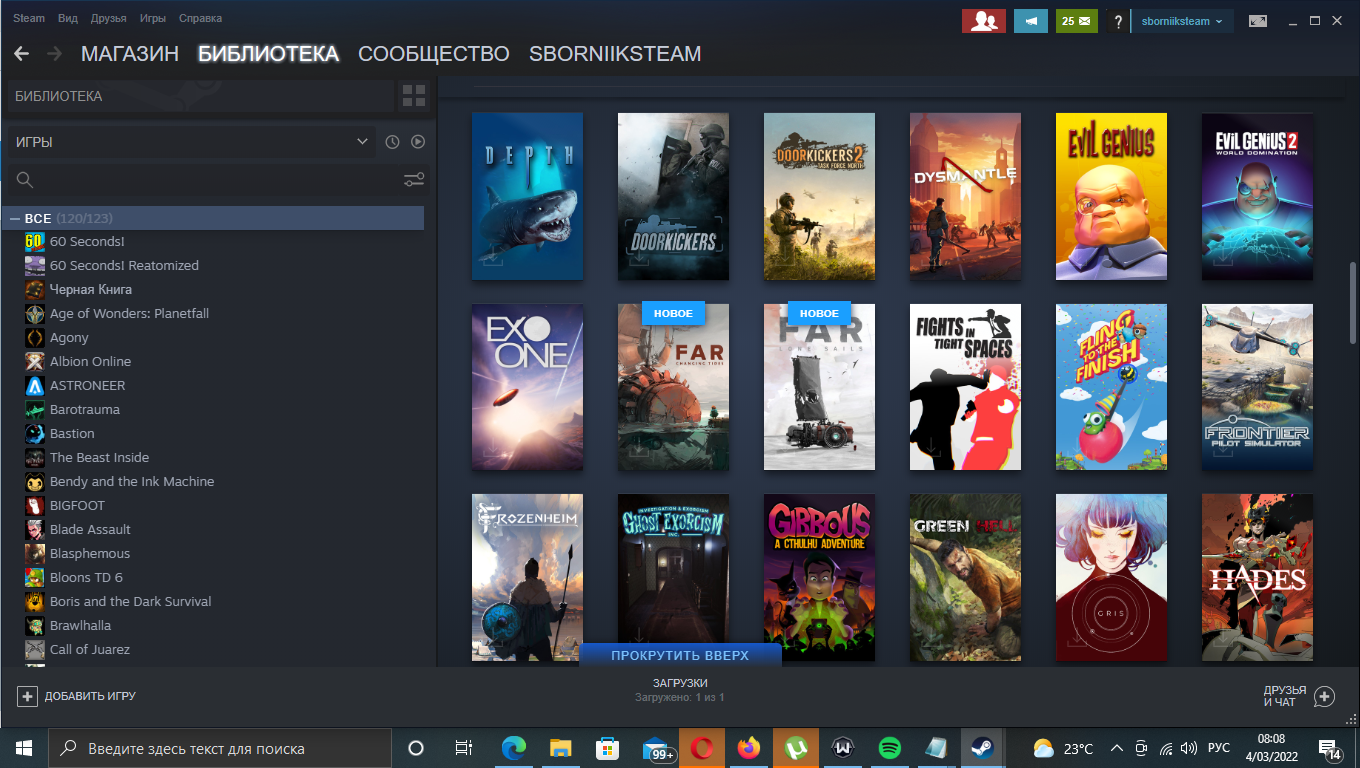Select Черная Книга in game list
The height and width of the screenshot is (768, 1360).
(91, 290)
